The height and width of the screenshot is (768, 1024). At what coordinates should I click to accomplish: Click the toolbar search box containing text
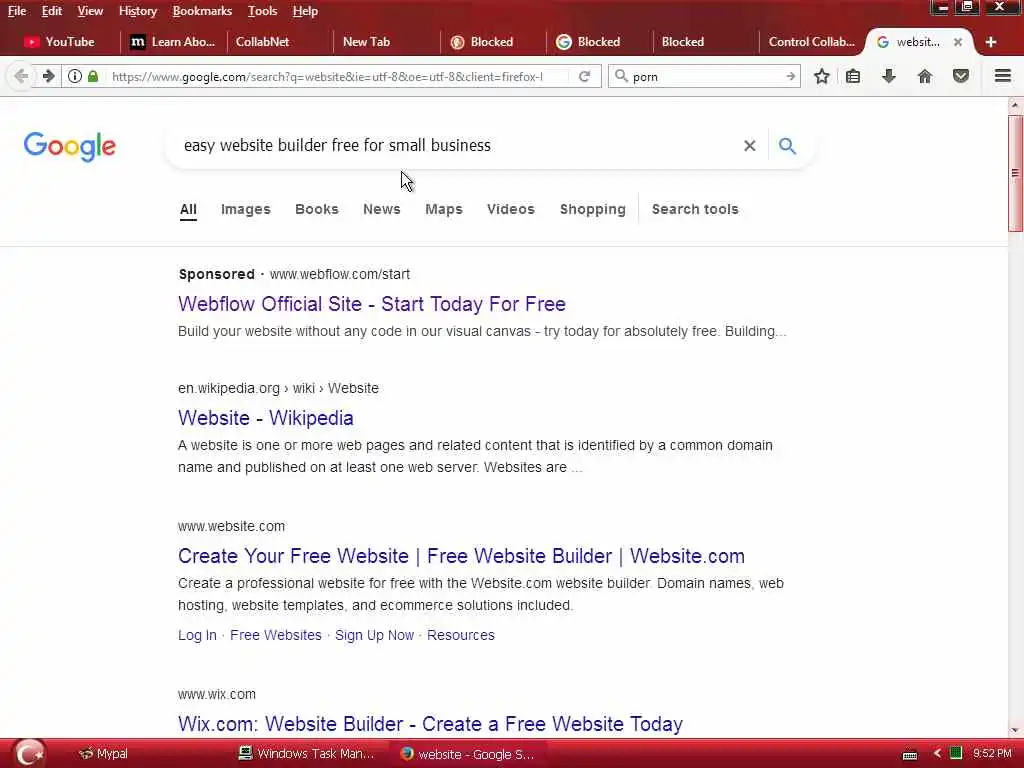point(705,76)
